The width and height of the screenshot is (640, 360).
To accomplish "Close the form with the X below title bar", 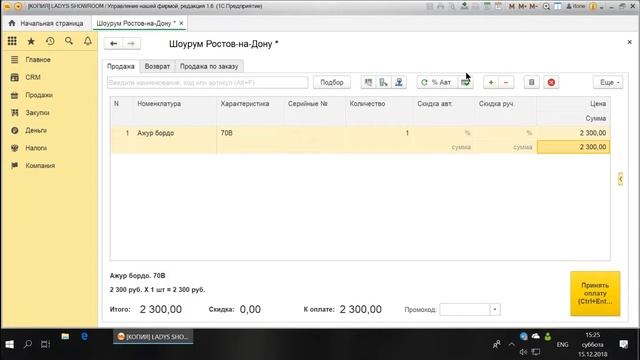I will pyautogui.click(x=629, y=42).
